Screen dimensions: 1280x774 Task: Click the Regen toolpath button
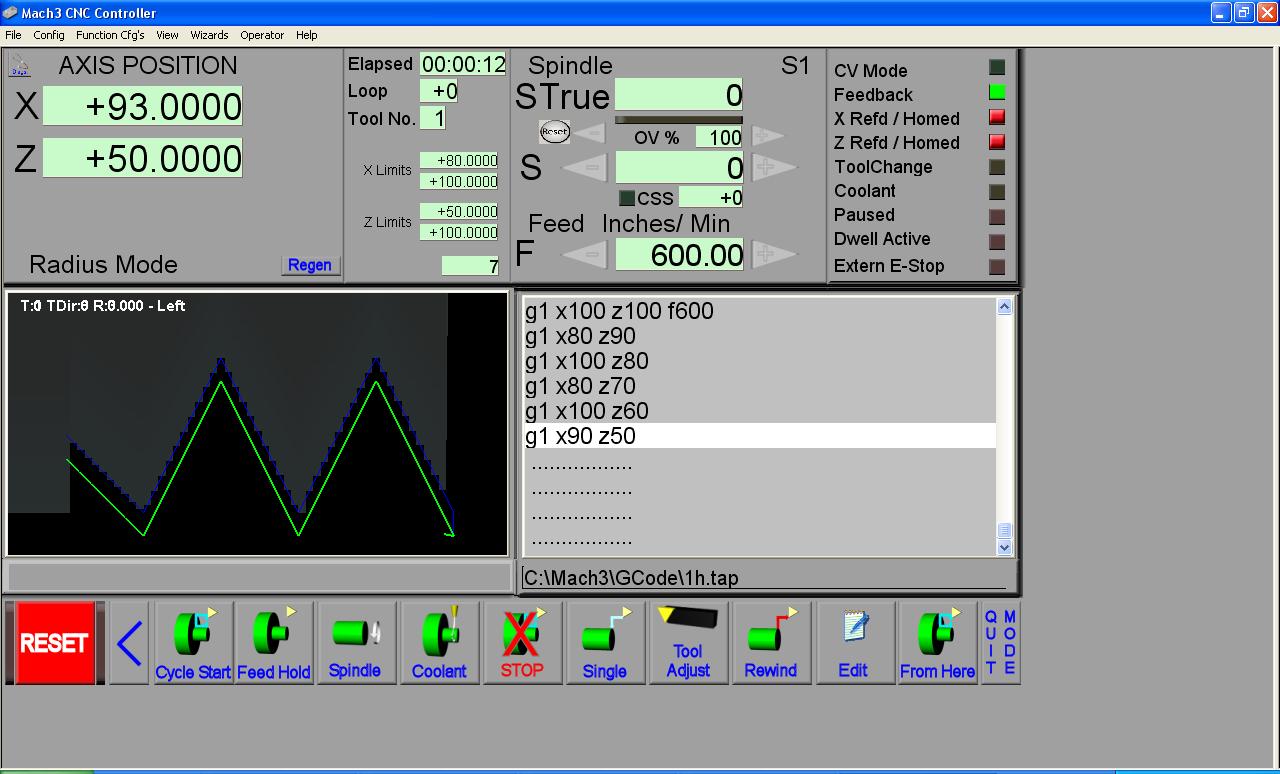(x=310, y=265)
